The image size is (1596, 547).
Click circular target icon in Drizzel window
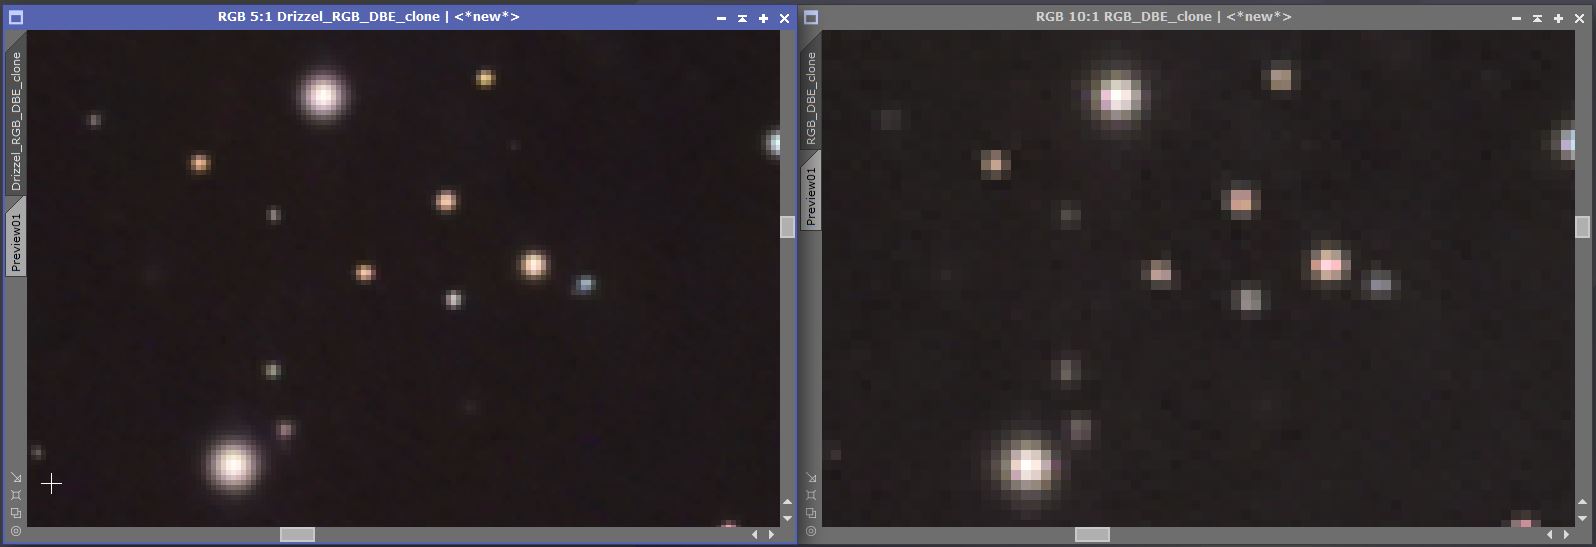tap(16, 531)
